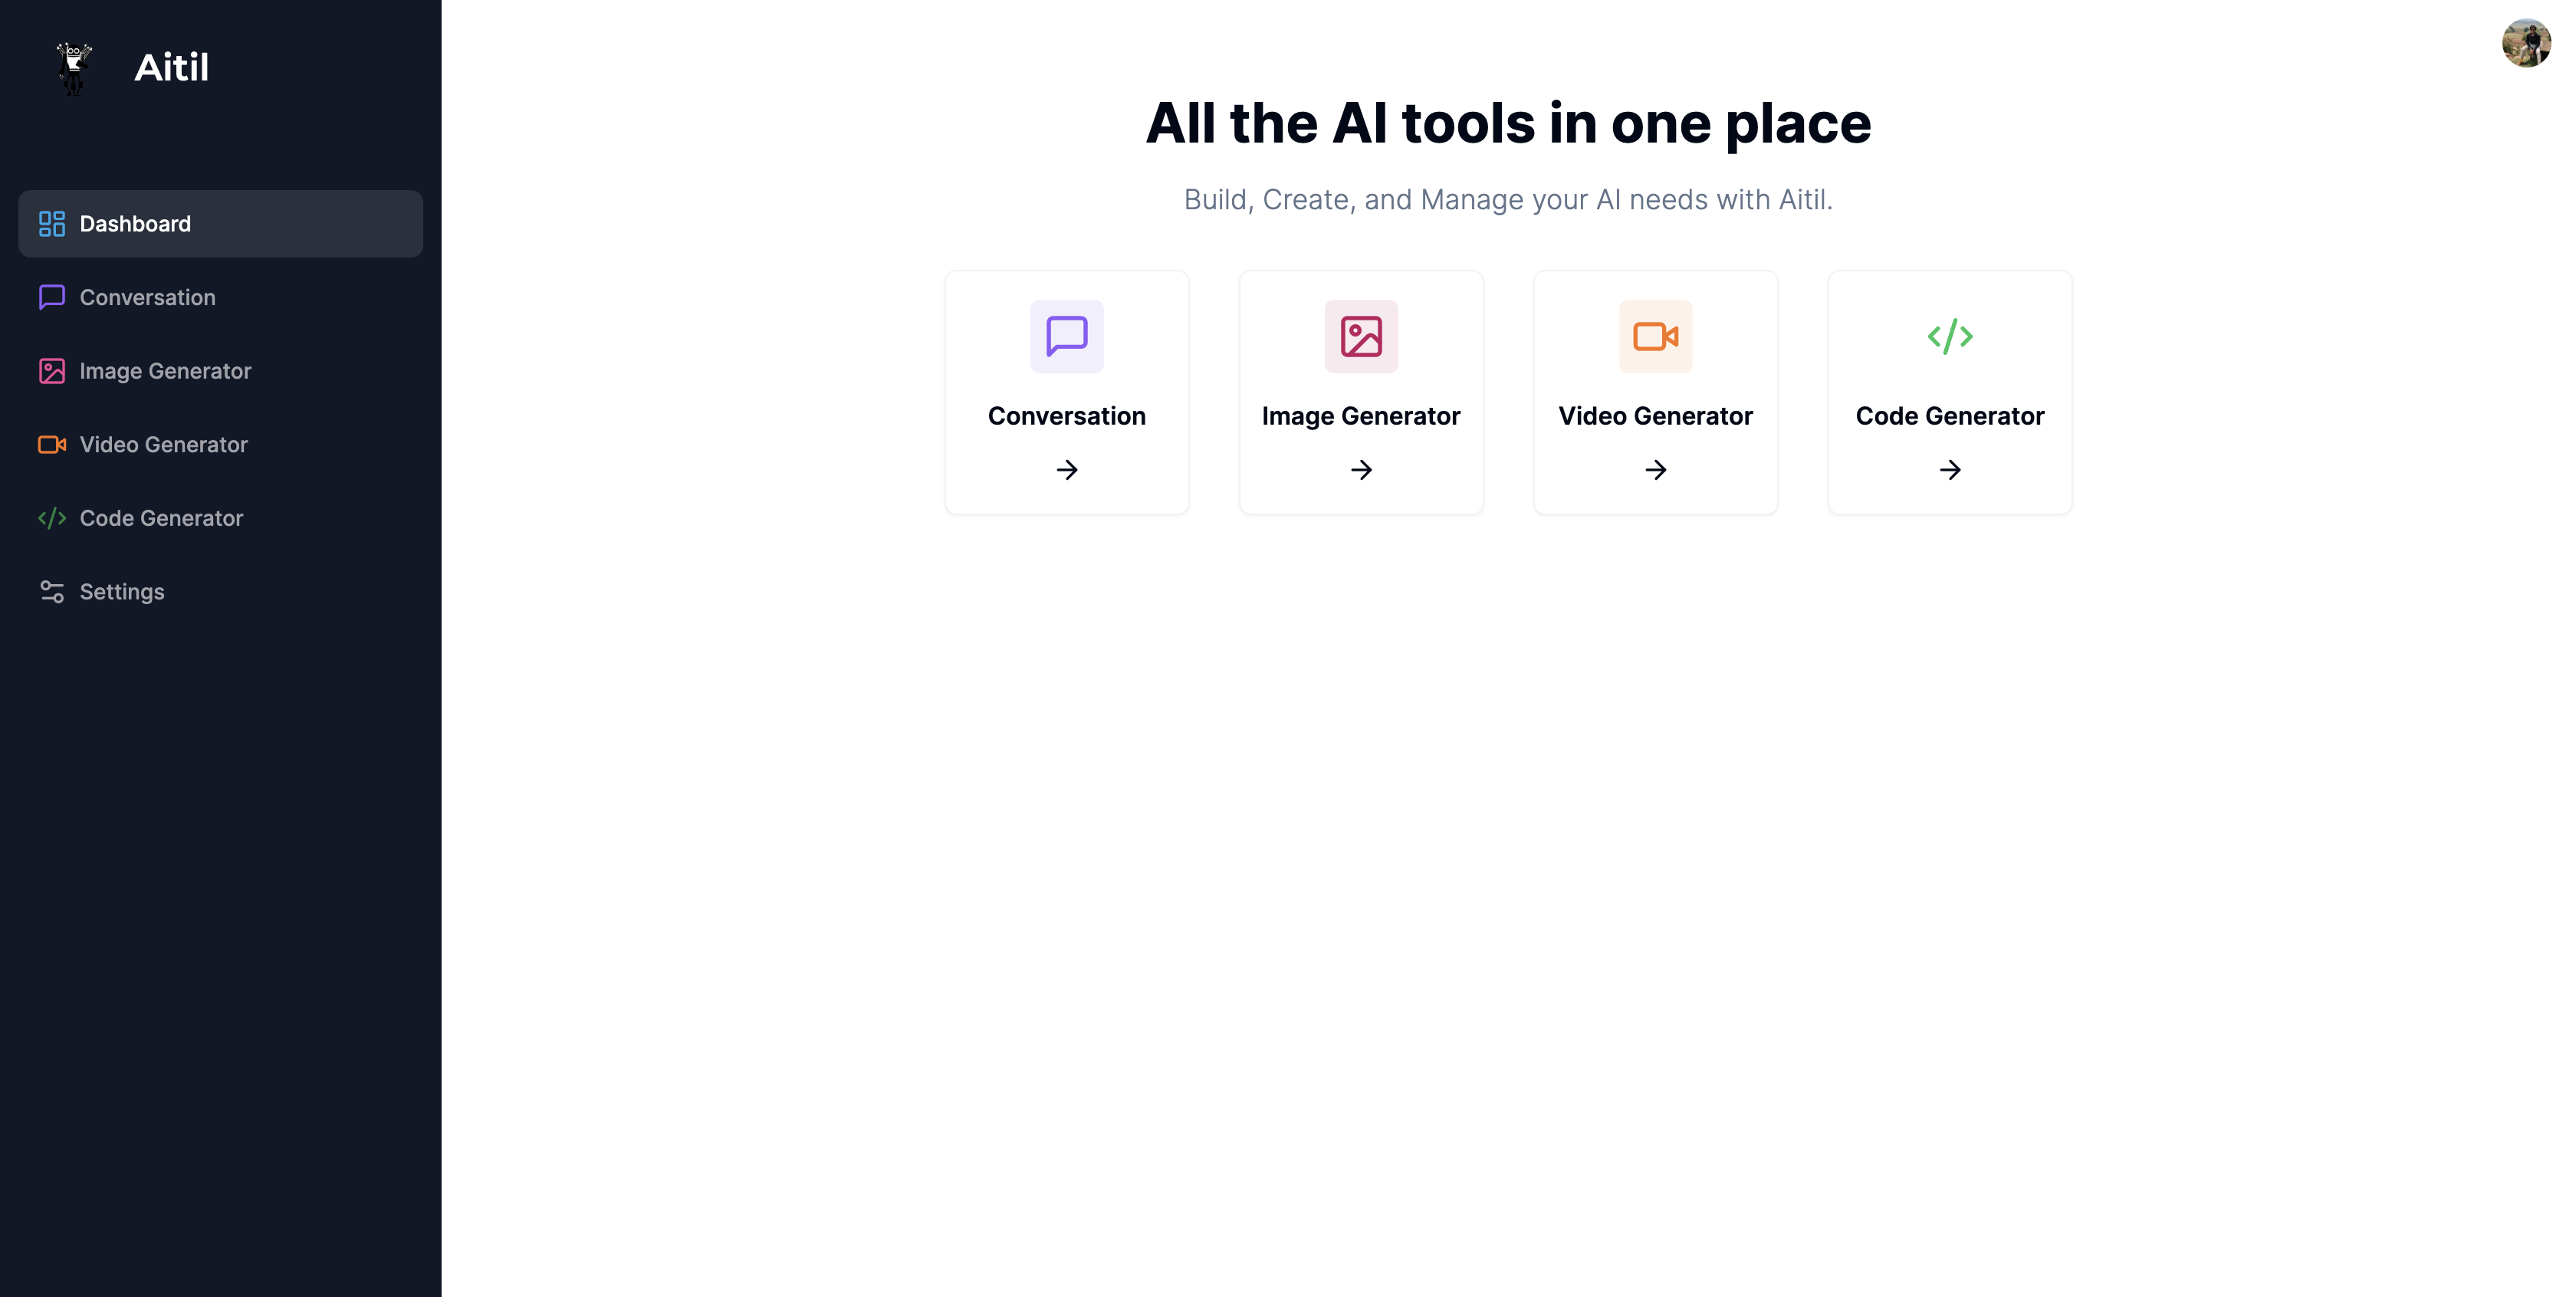Click the Aitil robot logo icon
This screenshot has height=1297, width=2576.
pyautogui.click(x=74, y=68)
